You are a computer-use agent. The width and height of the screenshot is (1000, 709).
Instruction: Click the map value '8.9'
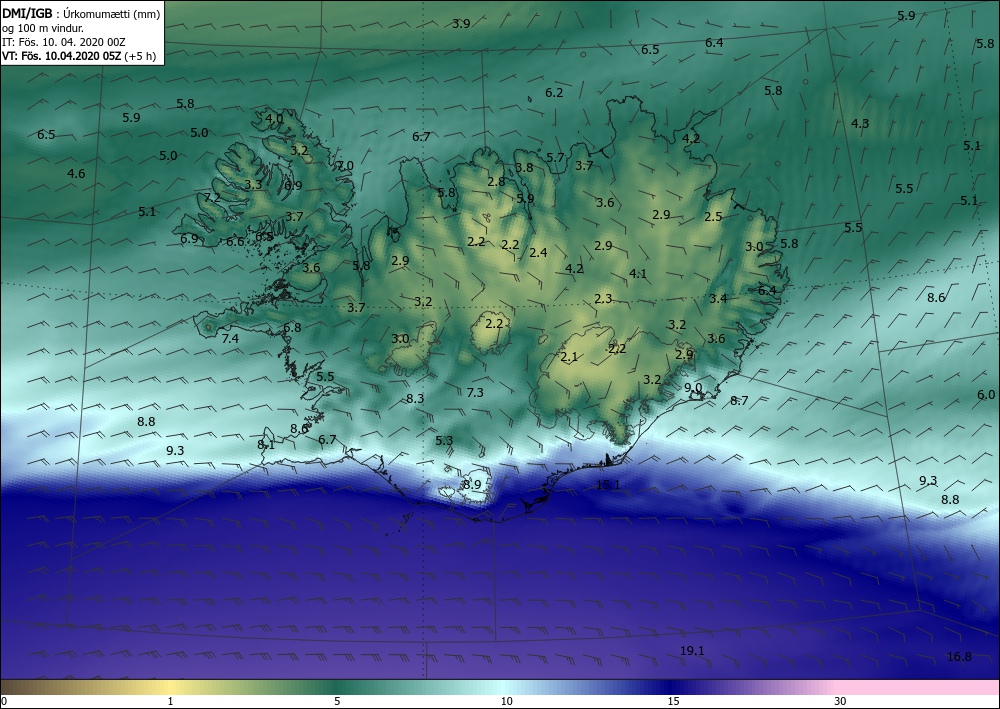coord(471,485)
